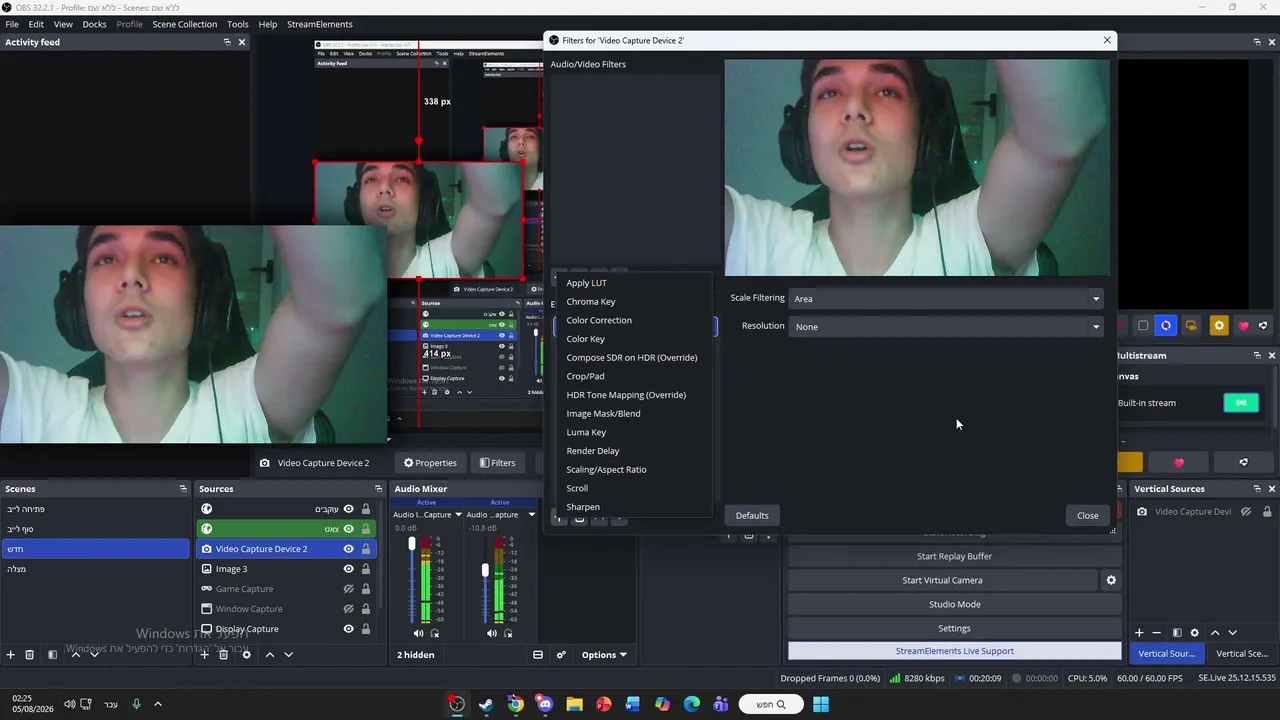Screen dimensions: 1280x720
Task: Open scene filters icon in Scenes panel
Action: (x=52, y=655)
